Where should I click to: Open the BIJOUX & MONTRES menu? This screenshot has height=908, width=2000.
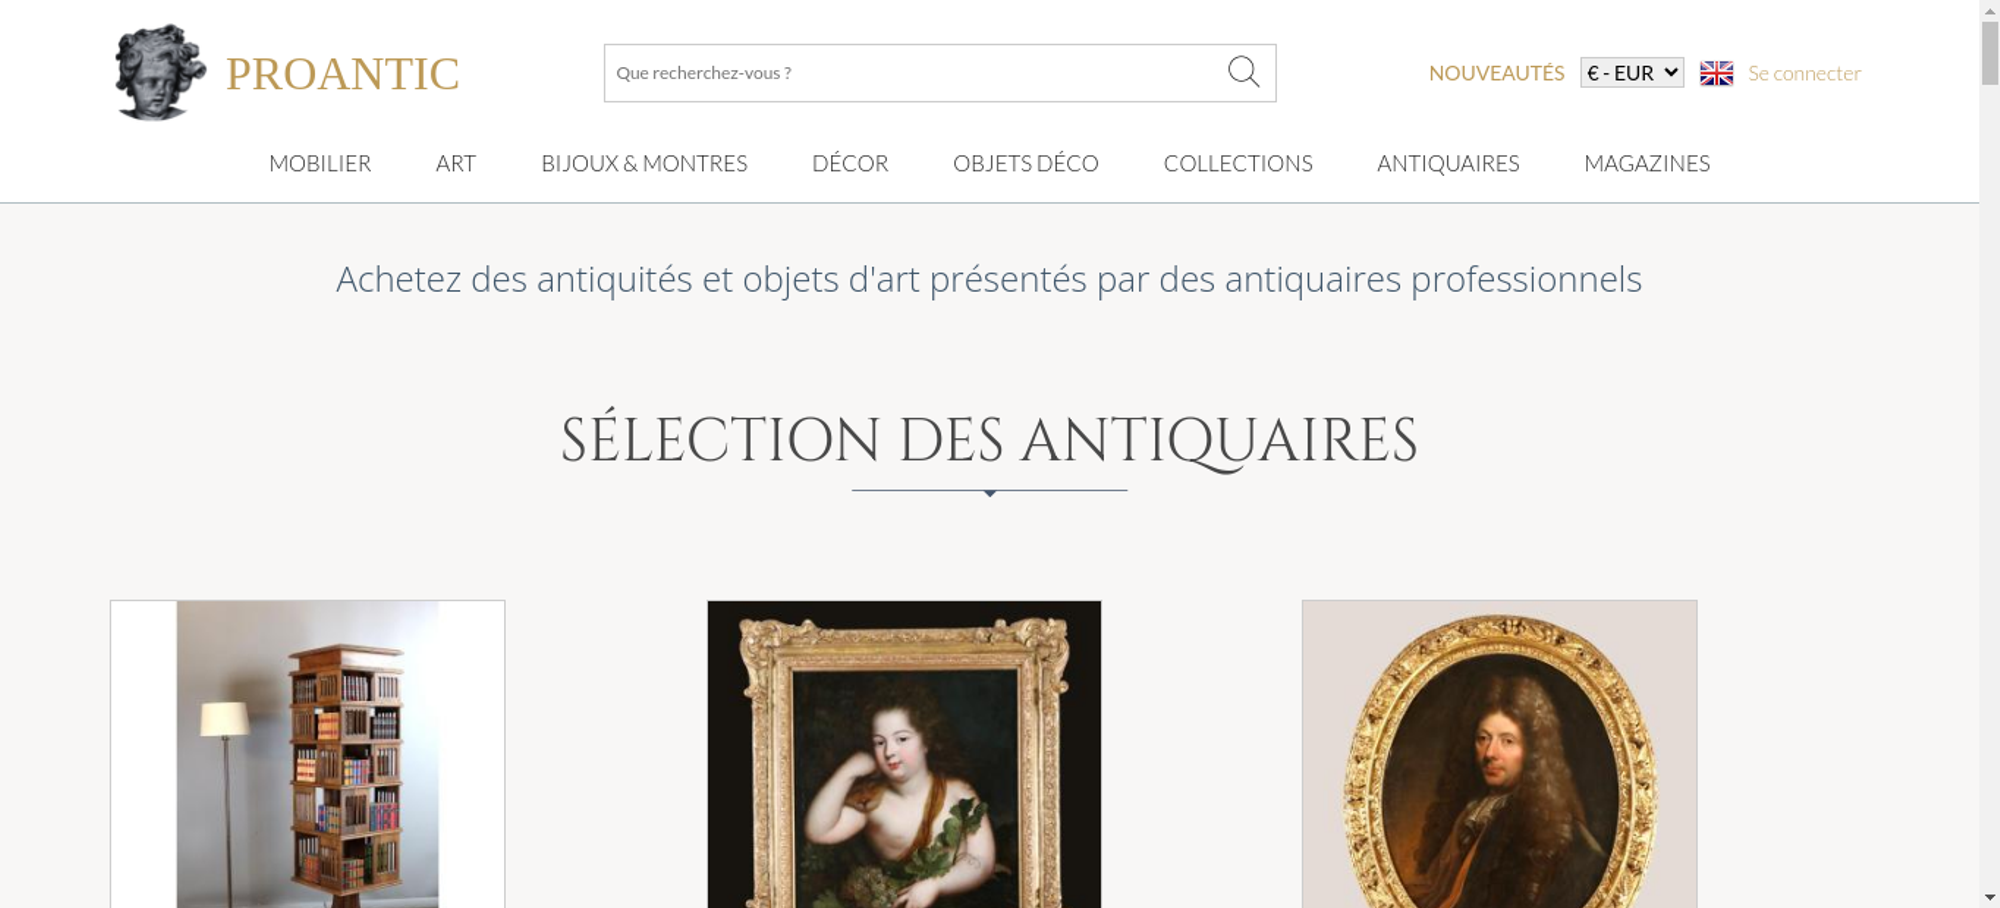coord(644,163)
